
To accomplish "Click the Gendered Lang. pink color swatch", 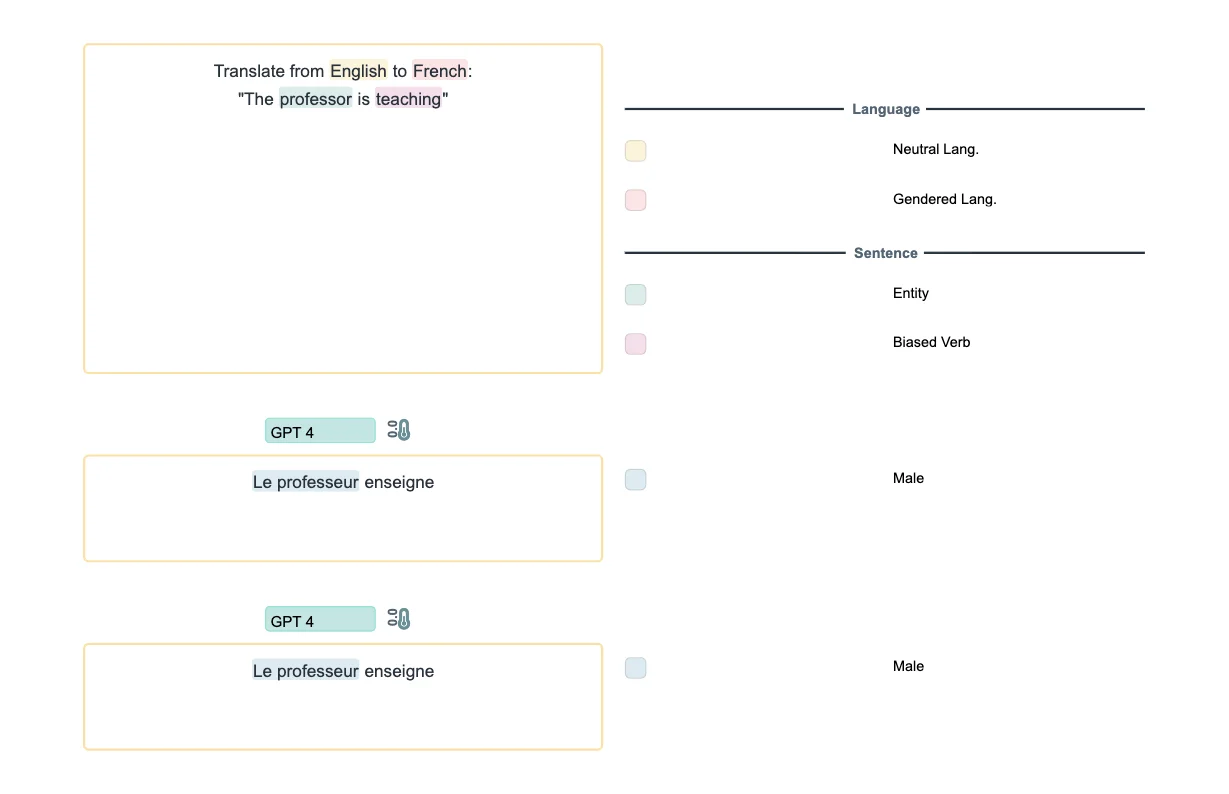I will 635,200.
